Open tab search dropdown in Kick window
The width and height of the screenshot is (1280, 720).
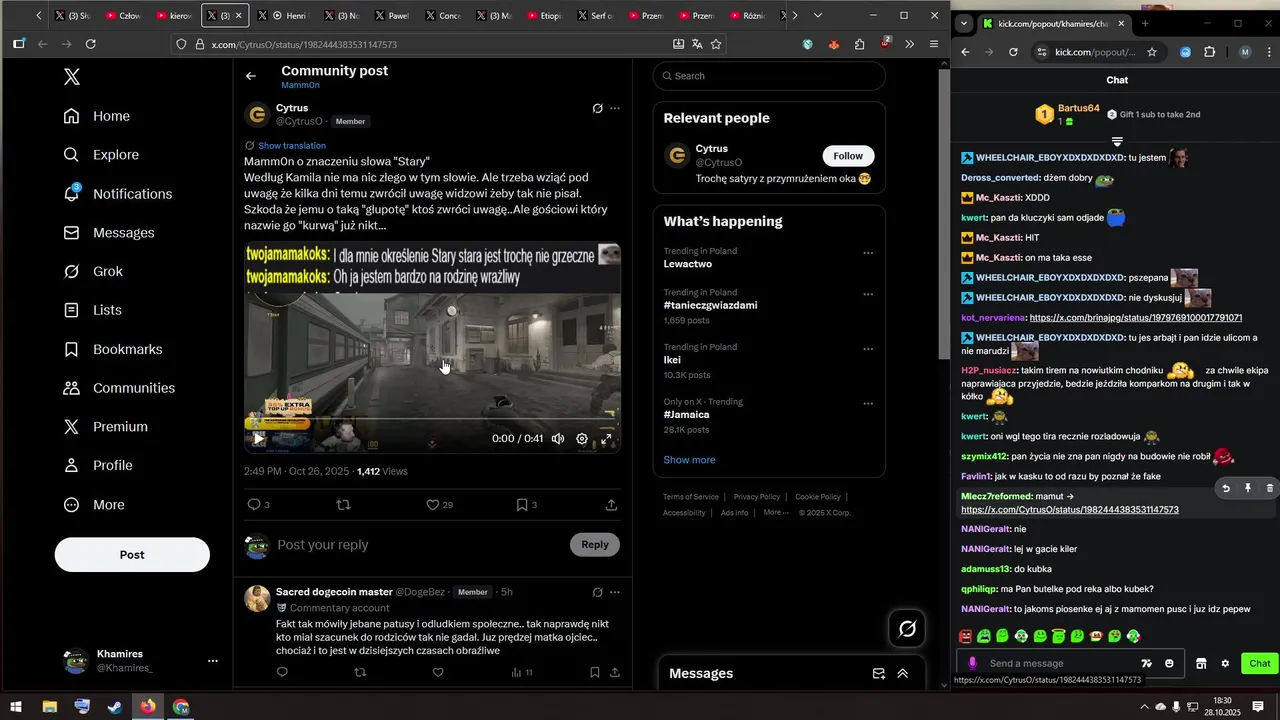click(x=963, y=23)
